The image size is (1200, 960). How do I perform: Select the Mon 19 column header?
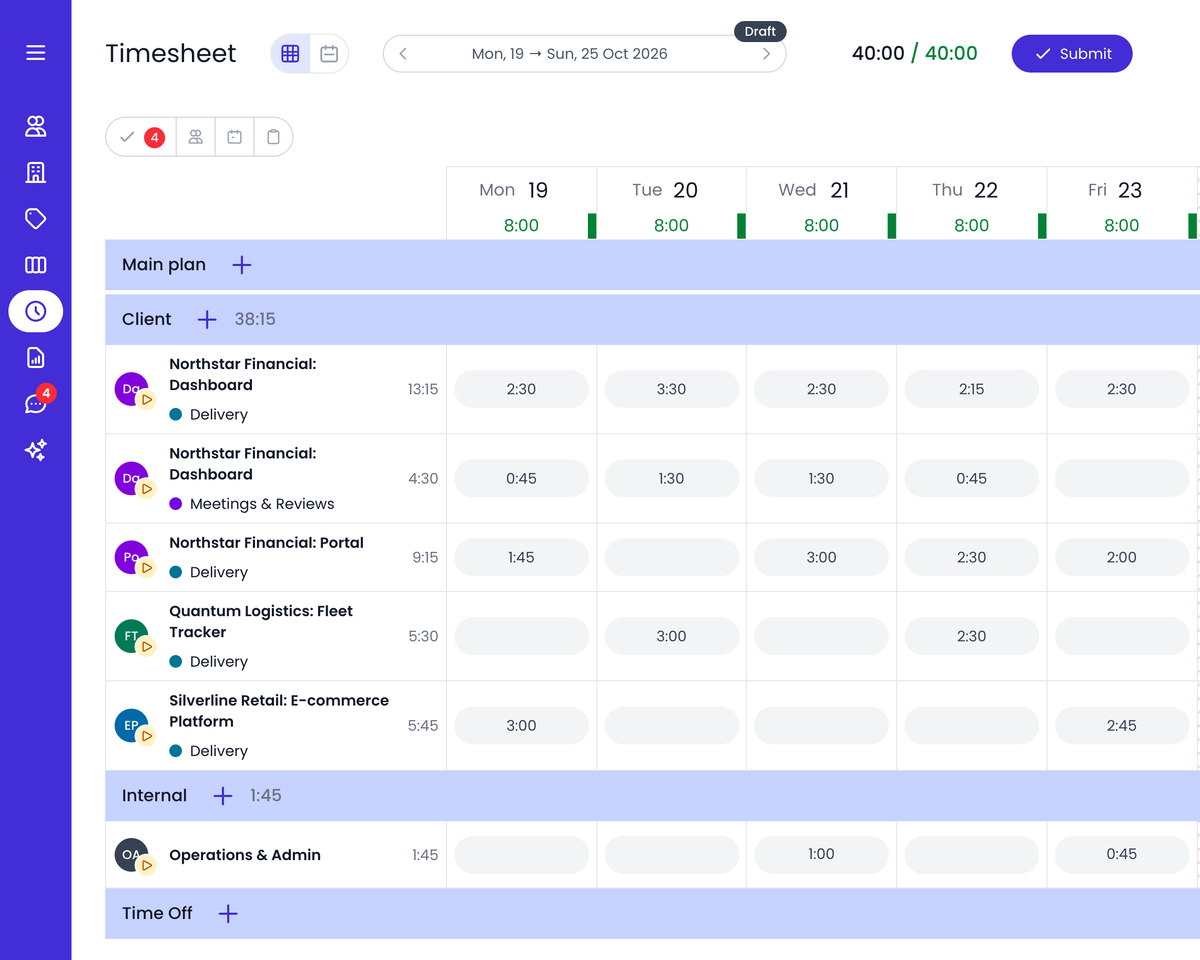point(521,203)
